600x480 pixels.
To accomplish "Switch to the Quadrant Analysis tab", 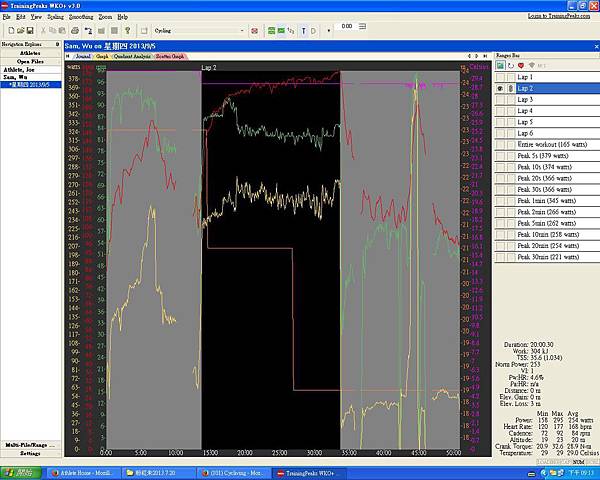I will tap(132, 57).
